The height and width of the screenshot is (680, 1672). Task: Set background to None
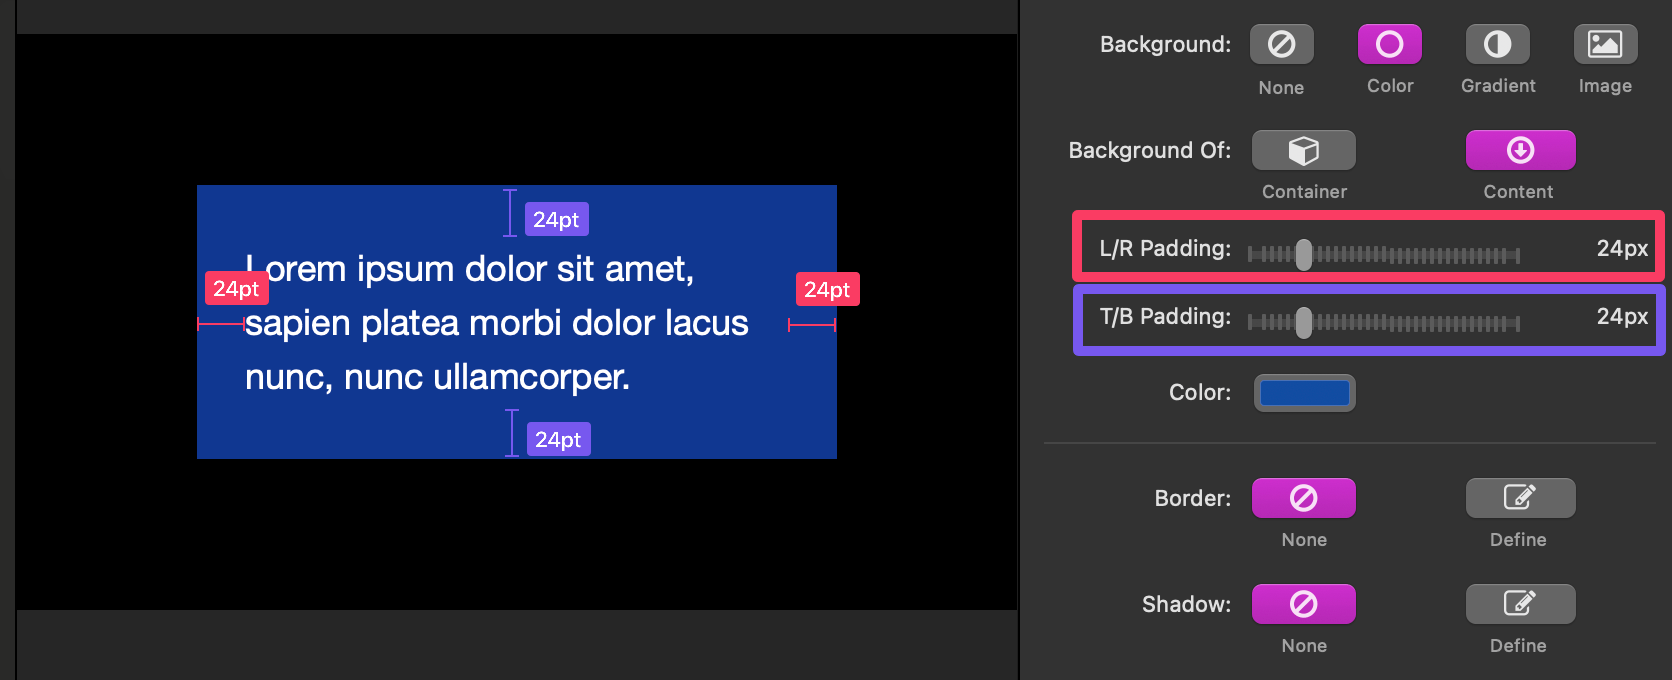[1281, 45]
